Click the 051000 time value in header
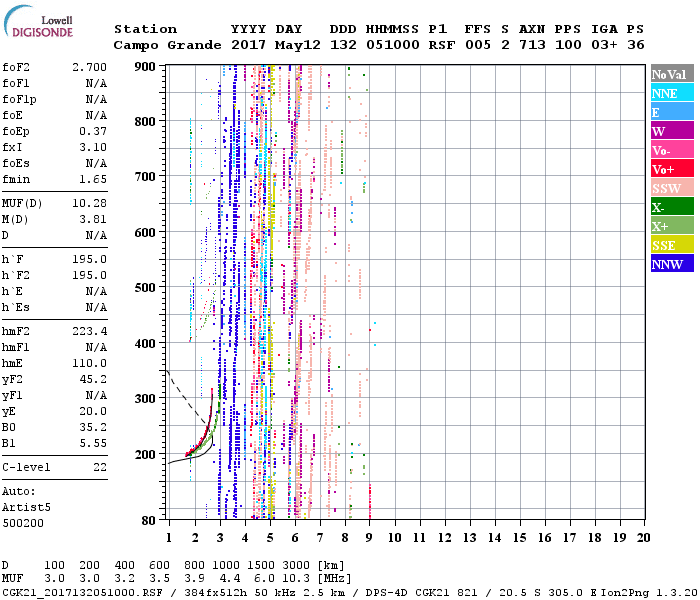This screenshot has height=600, width=700. 393,45
